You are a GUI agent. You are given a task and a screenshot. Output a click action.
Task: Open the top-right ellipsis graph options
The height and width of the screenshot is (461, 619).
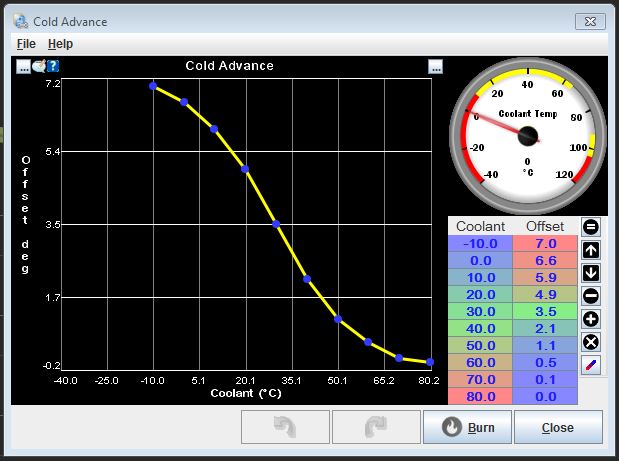pyautogui.click(x=435, y=67)
